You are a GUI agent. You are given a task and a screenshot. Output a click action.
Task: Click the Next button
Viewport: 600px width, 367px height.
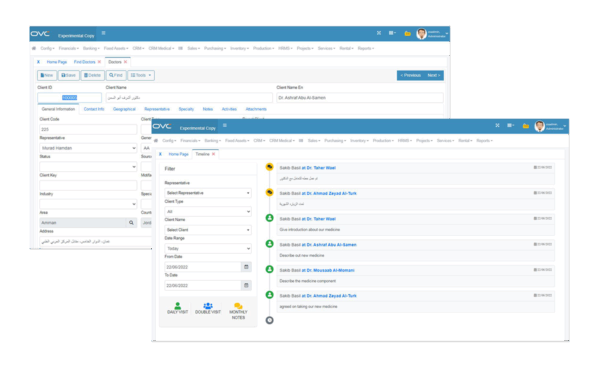tap(434, 75)
